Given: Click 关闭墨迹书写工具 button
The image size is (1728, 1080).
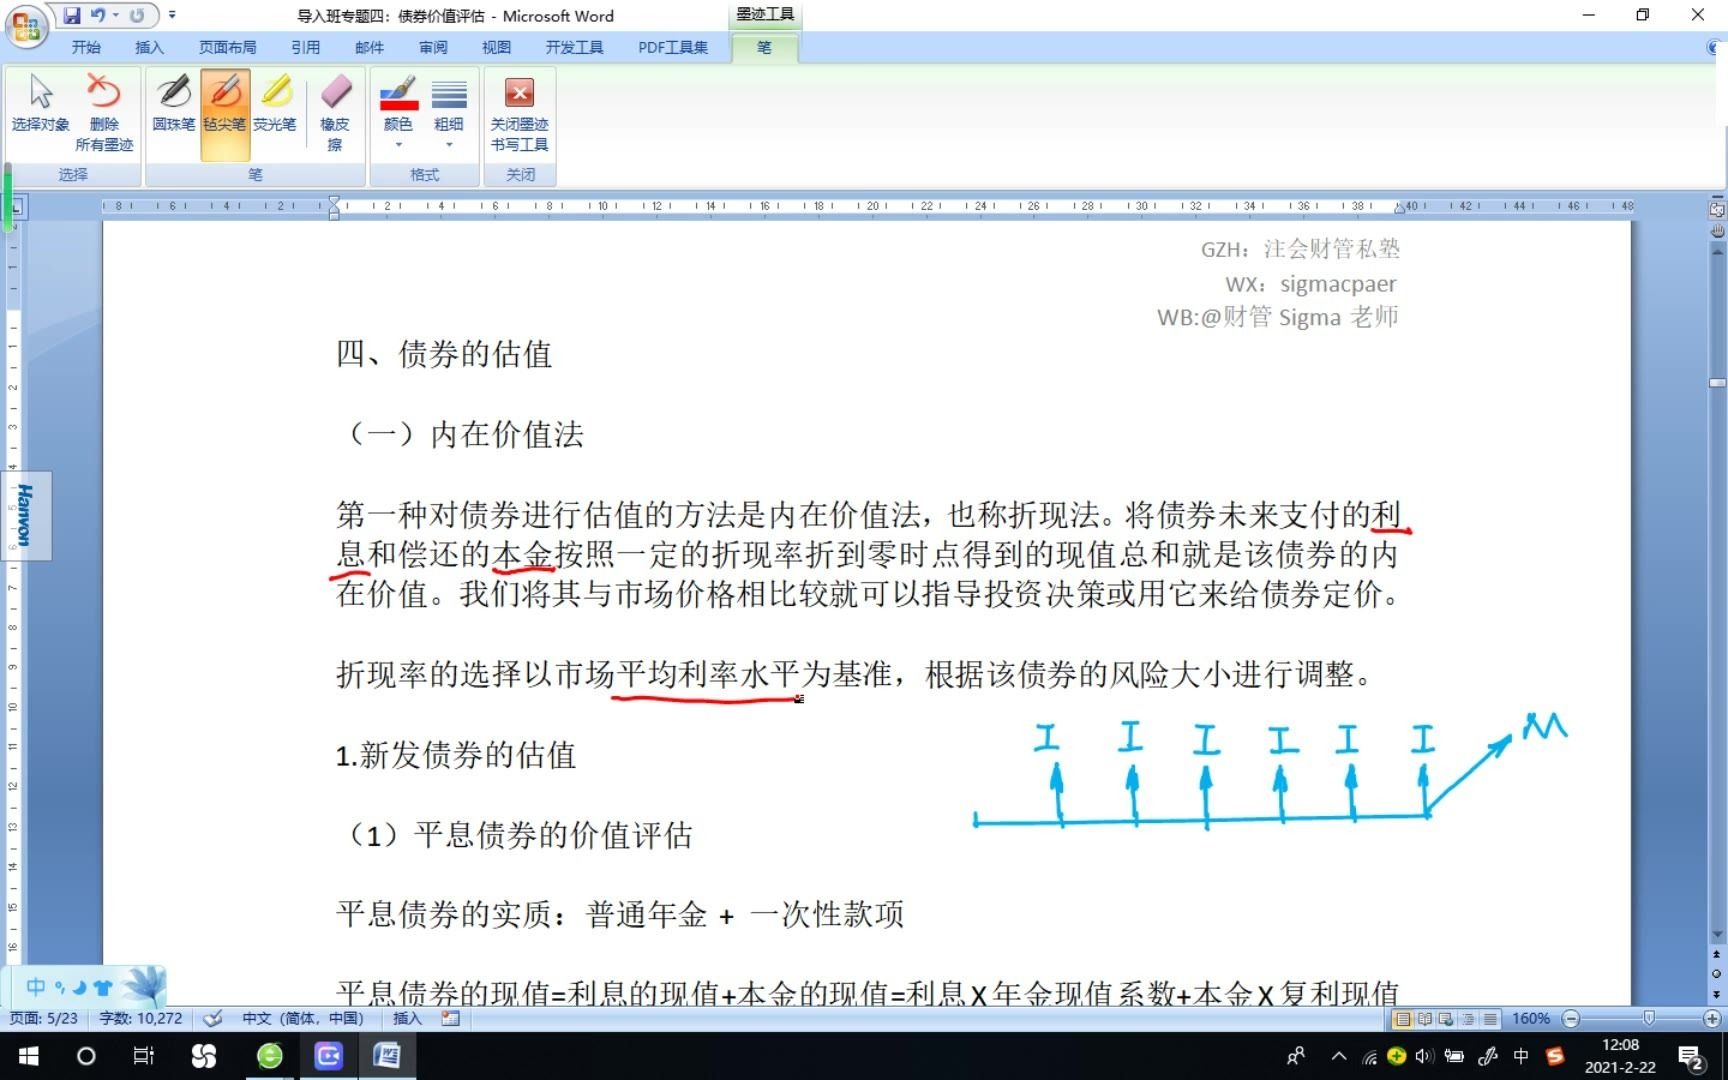Looking at the screenshot, I should pyautogui.click(x=519, y=112).
